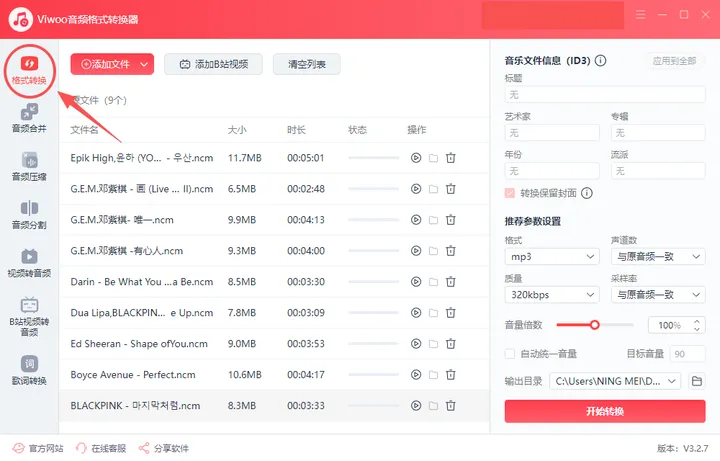Open the 质量 320kbps dropdown
The image size is (720, 461).
tap(552, 295)
